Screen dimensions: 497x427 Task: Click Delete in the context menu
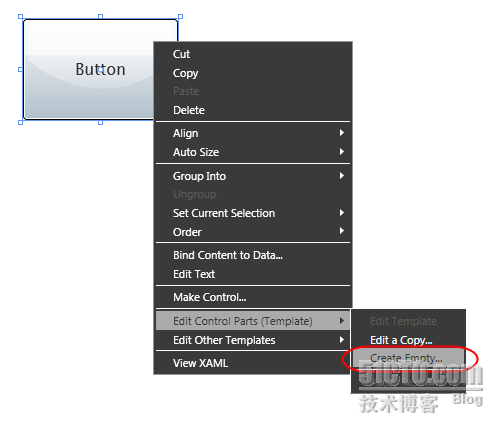point(253,110)
